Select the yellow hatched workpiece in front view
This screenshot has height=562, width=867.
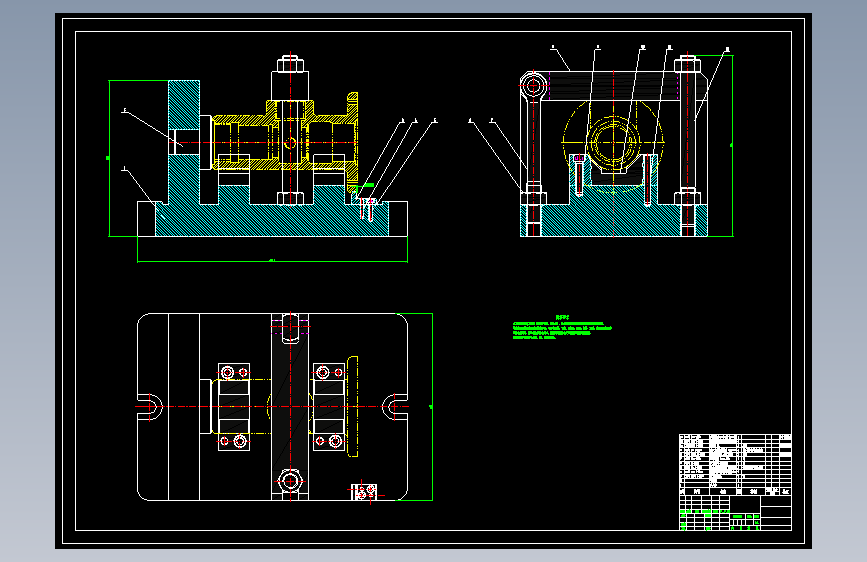tap(285, 140)
